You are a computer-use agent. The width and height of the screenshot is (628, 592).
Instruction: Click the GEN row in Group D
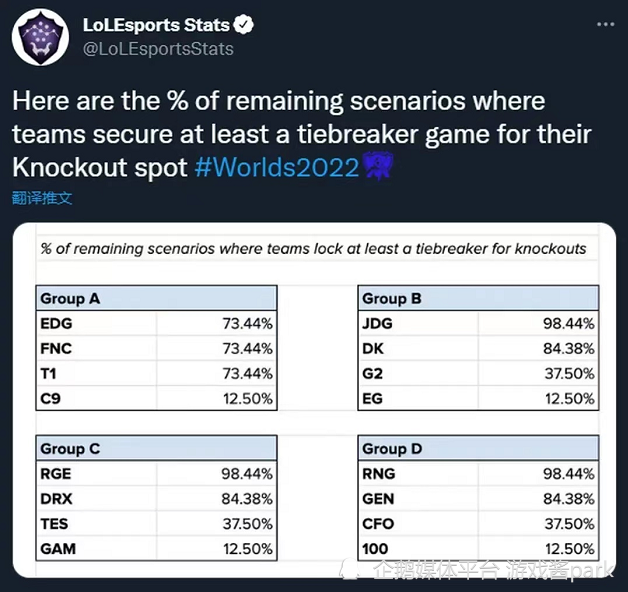pos(478,499)
